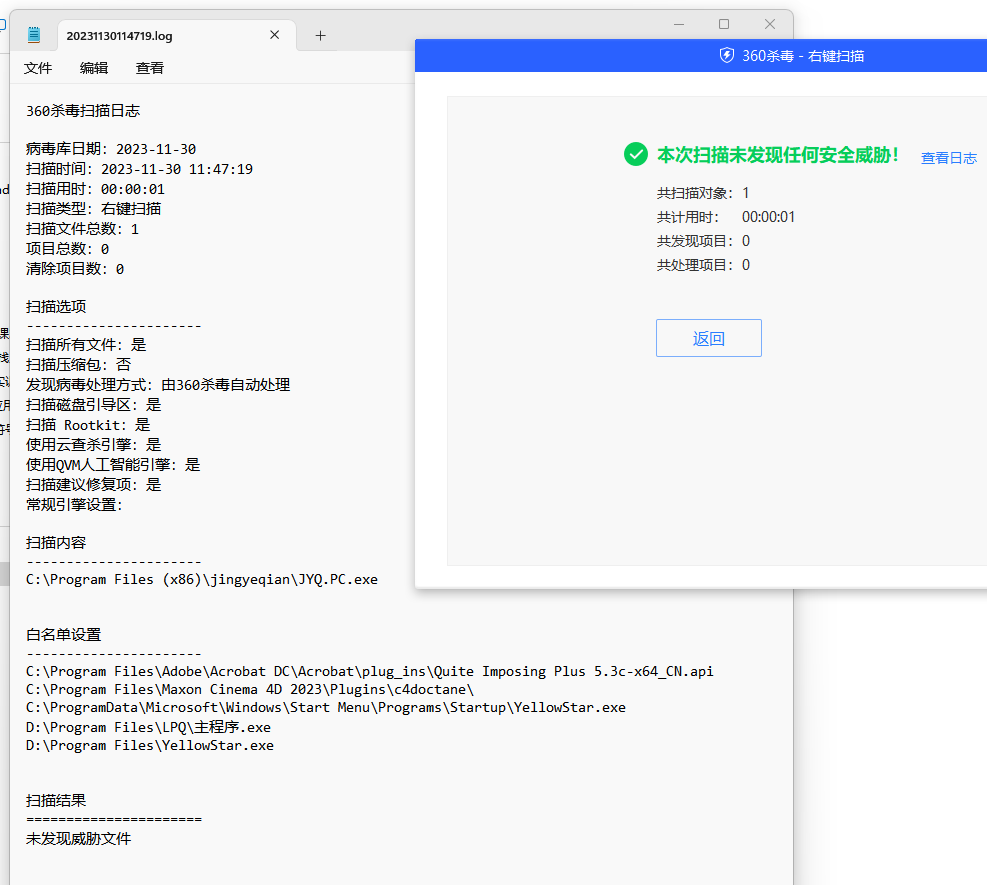
Task: Minimize the Notepad window
Action: click(x=679, y=24)
